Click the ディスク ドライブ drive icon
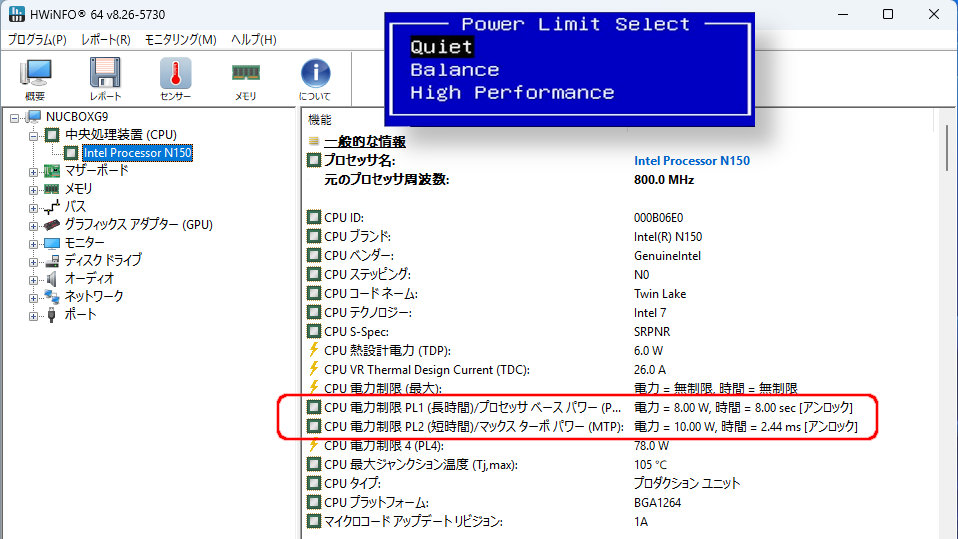958x539 pixels. pyautogui.click(x=52, y=260)
